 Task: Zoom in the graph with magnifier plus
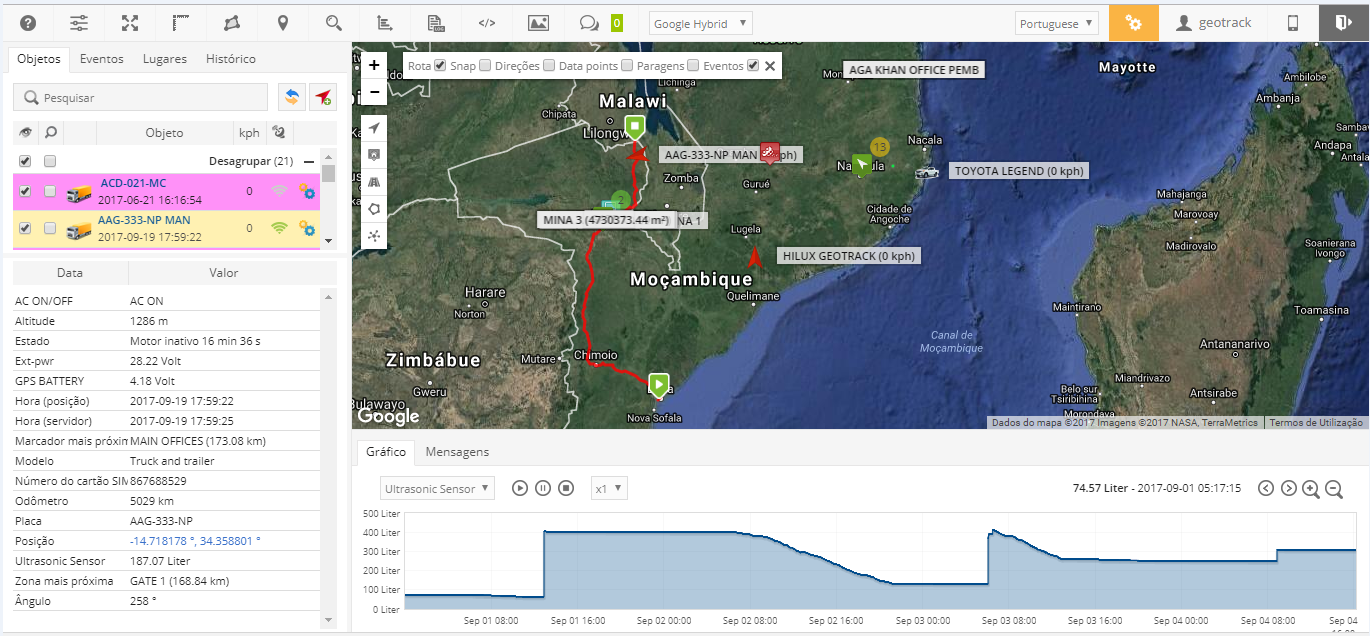click(1311, 488)
